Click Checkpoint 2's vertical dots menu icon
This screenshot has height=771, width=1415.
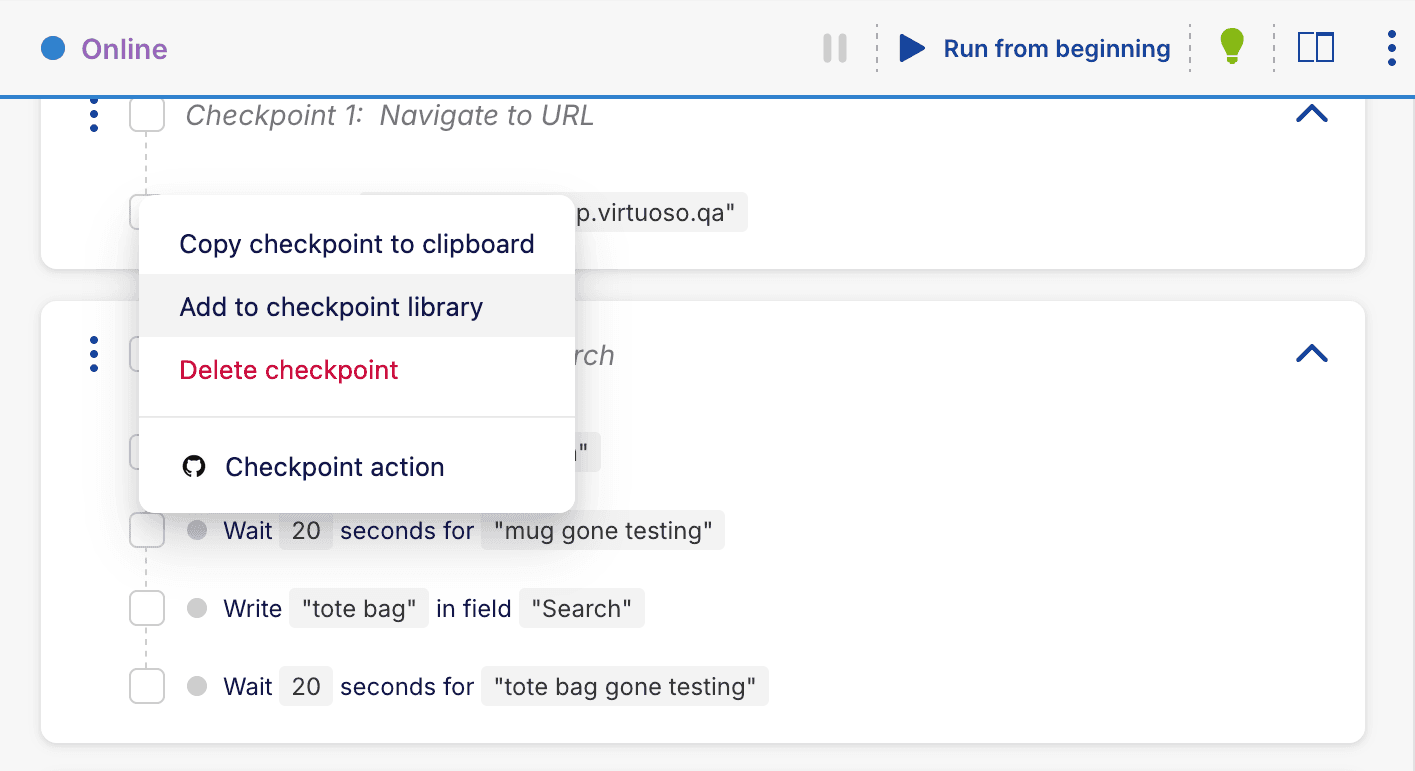93,354
